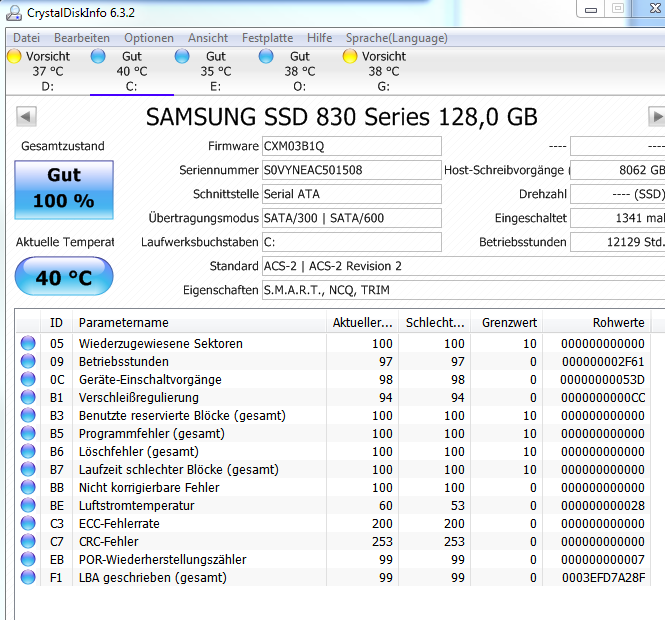Click status icon of row B5 Programmfehler
The width and height of the screenshot is (665, 620).
[28, 433]
